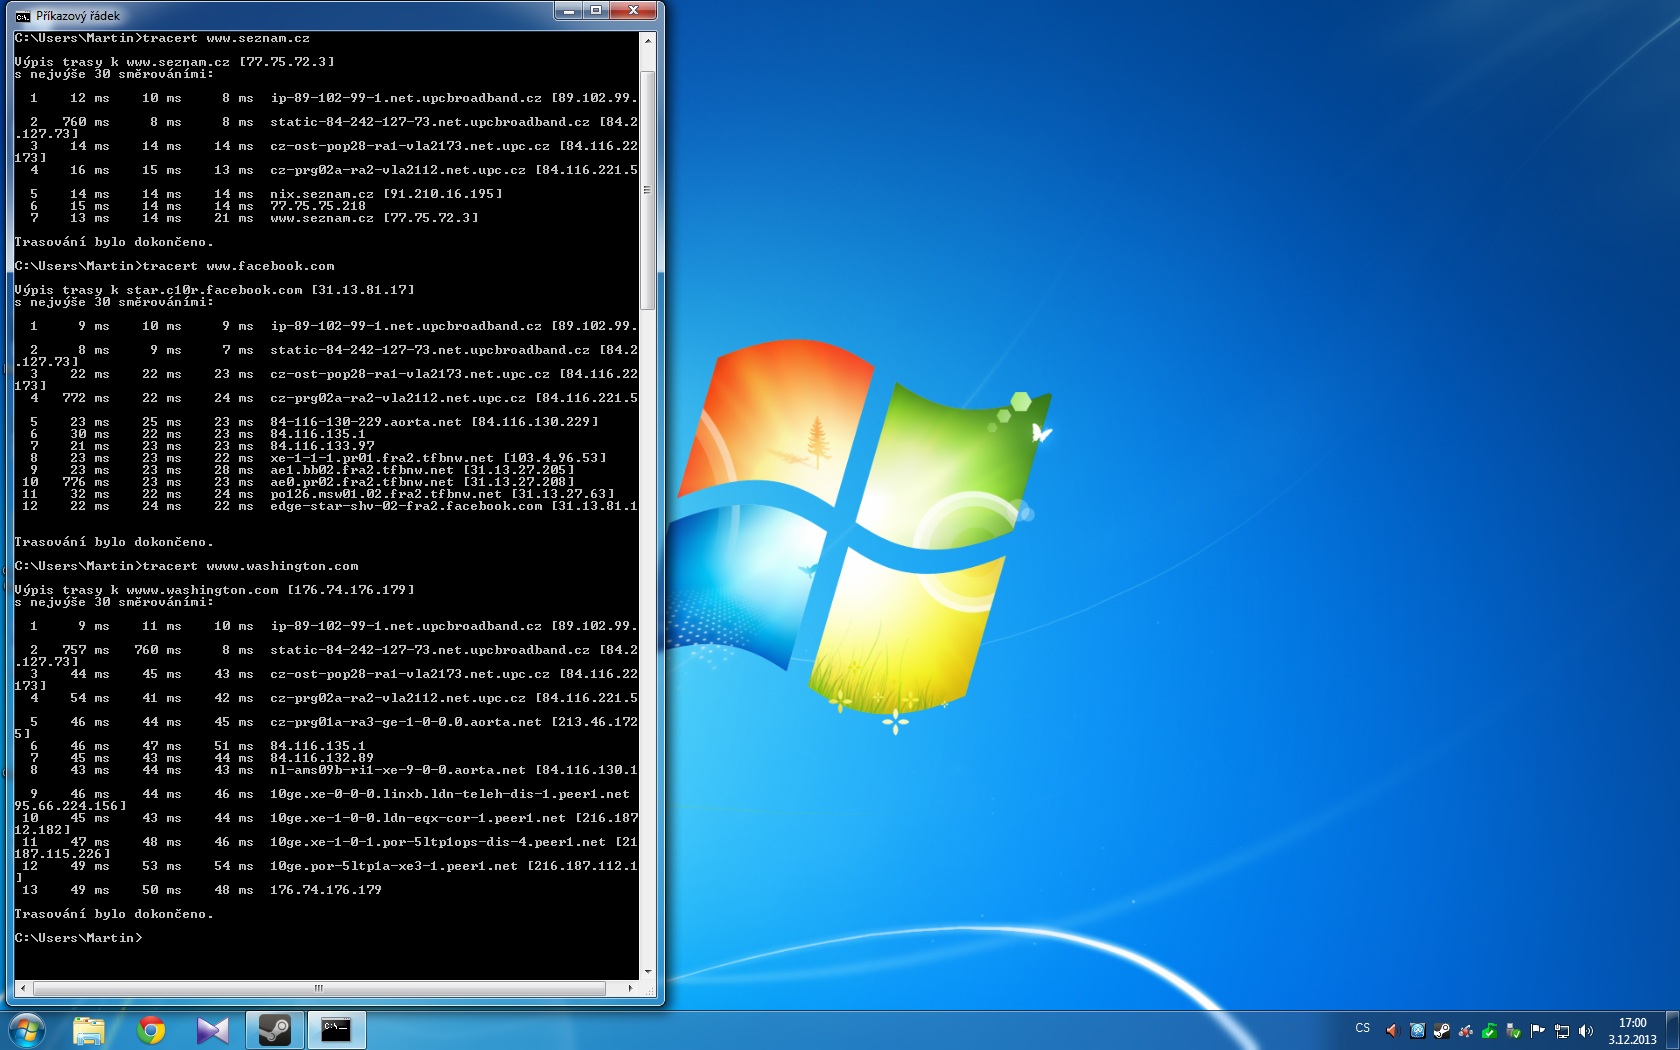This screenshot has height=1050, width=1680.
Task: Open Visual Studio from the taskbar
Action: [x=212, y=1030]
